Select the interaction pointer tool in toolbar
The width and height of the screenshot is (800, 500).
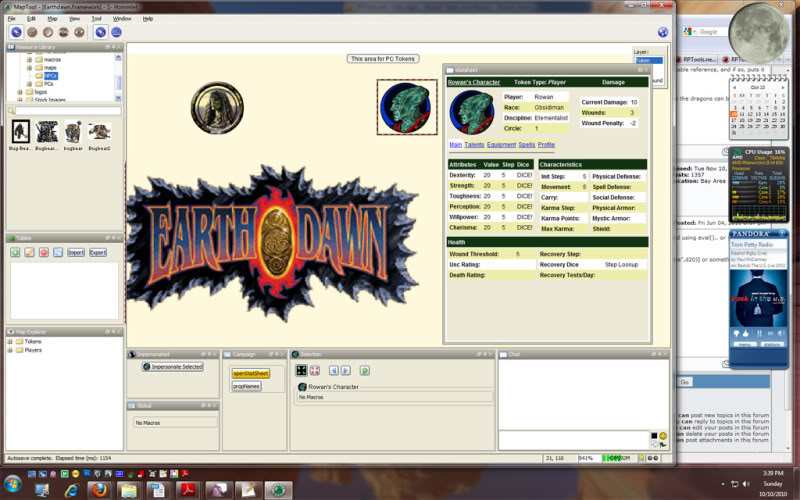tap(16, 32)
